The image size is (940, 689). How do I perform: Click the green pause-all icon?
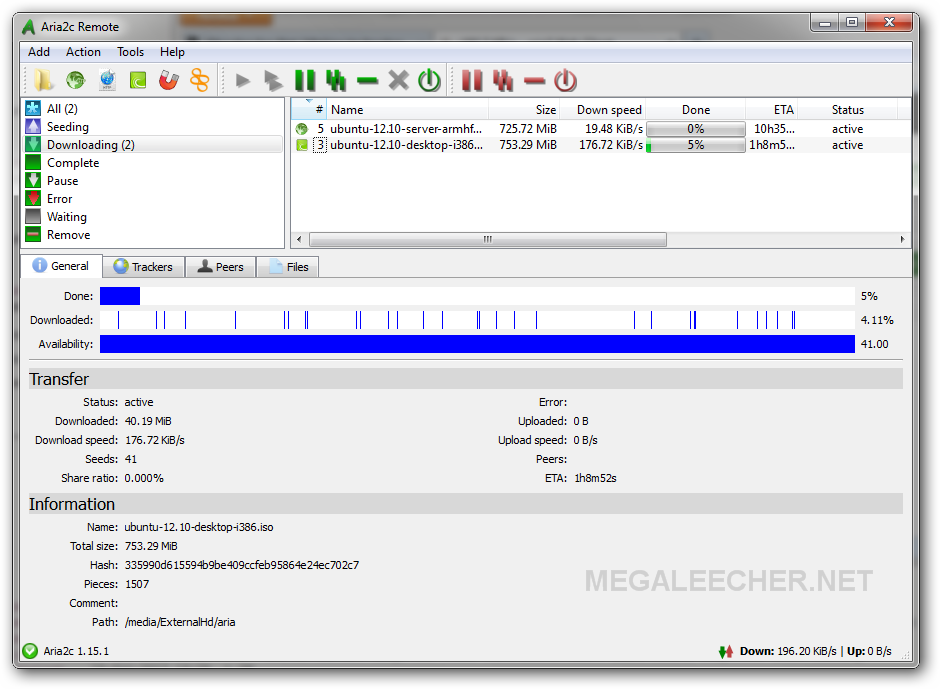[x=336, y=80]
